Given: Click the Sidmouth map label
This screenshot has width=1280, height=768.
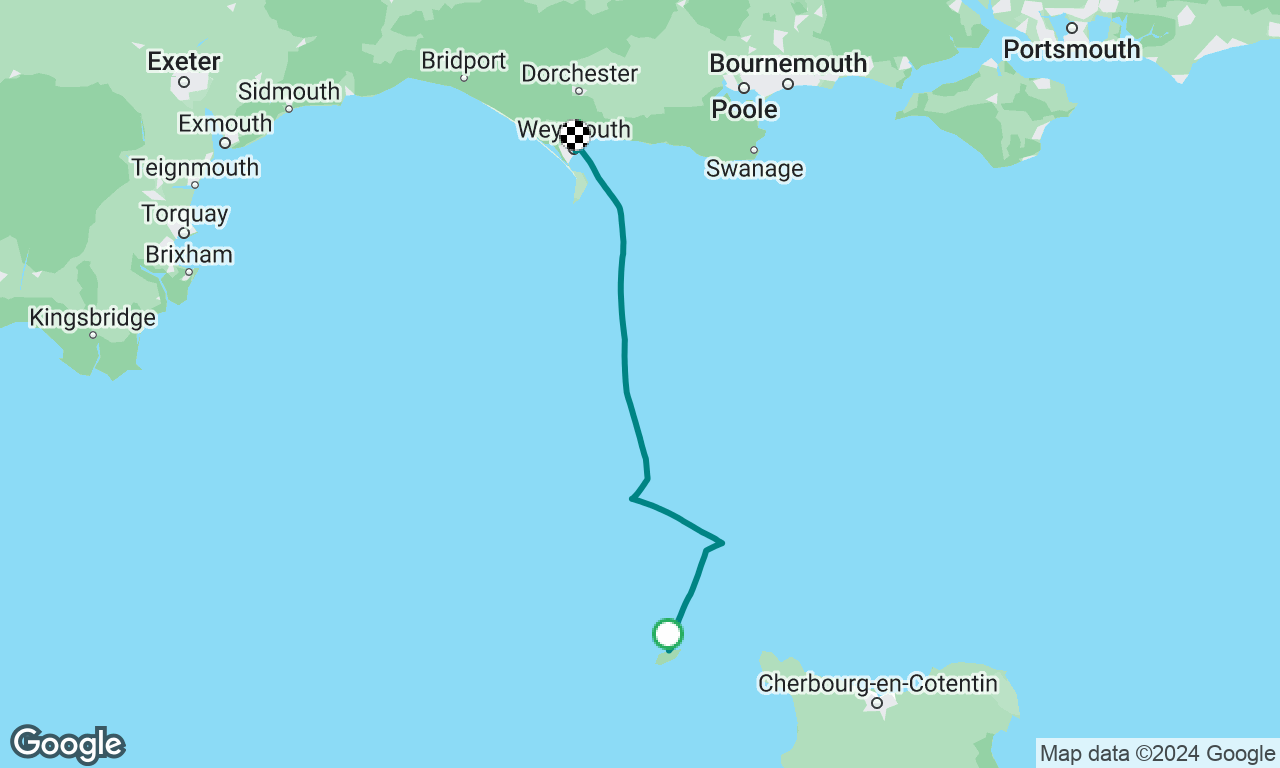Looking at the screenshot, I should coord(289,91).
